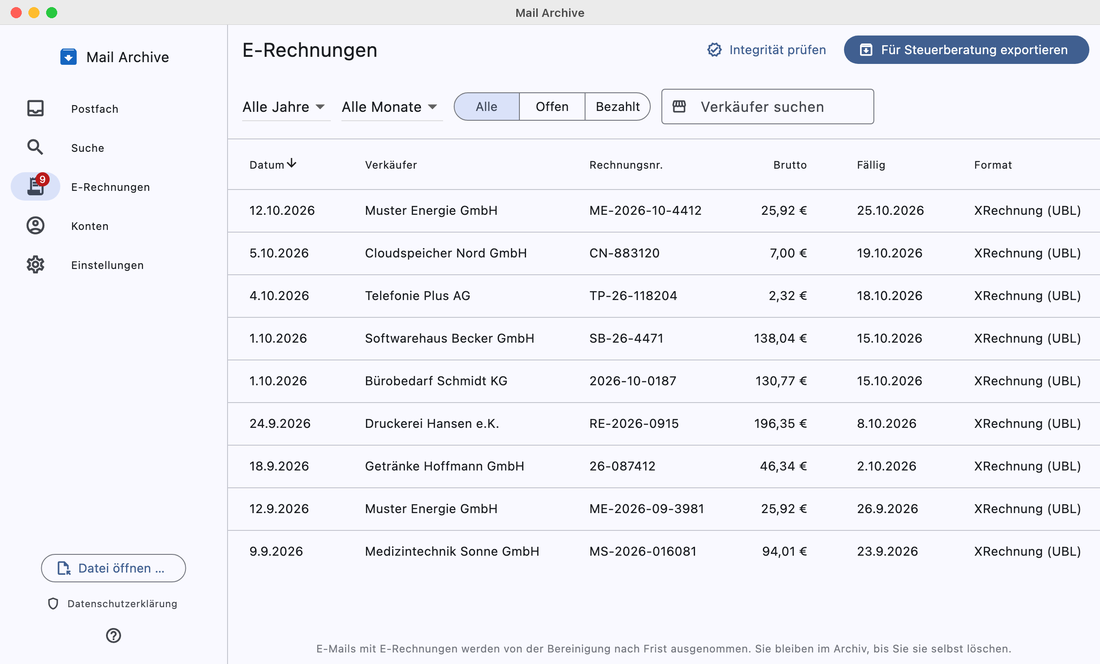Viewport: 1100px width, 664px height.
Task: Click the export icon in the Steuerberatung button
Action: (x=866, y=50)
